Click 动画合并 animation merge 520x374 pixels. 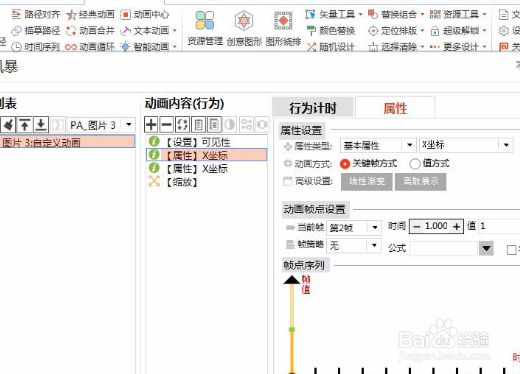pyautogui.click(x=90, y=31)
